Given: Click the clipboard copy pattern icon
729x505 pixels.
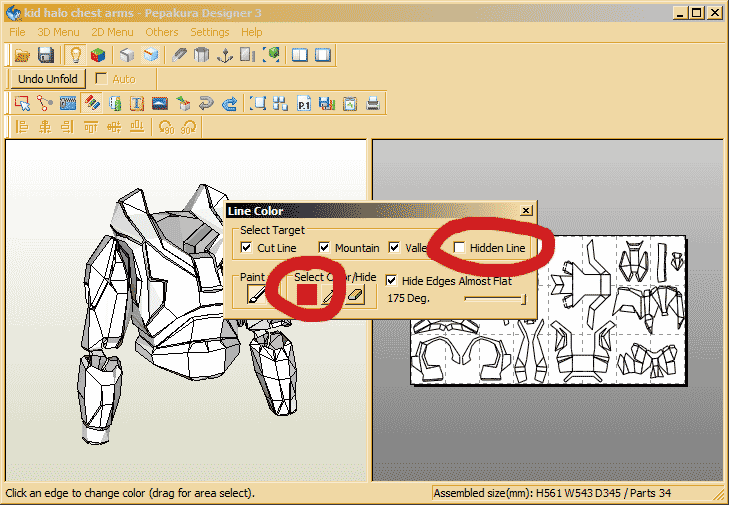Looking at the screenshot, I should (350, 103).
